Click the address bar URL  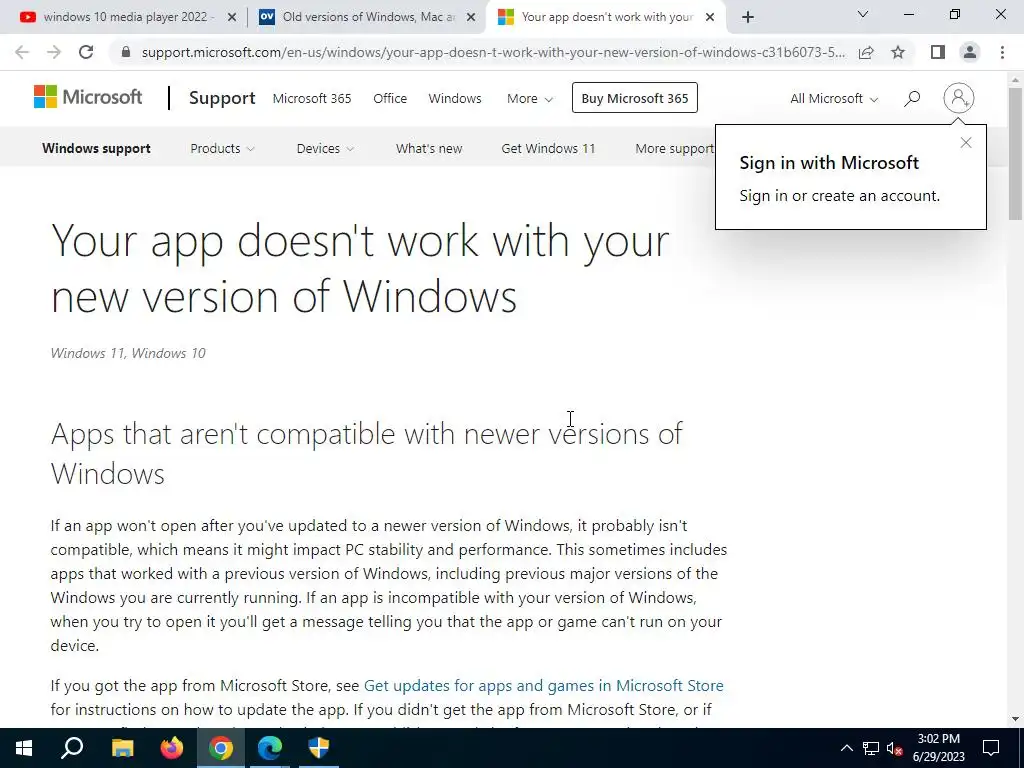coord(493,52)
